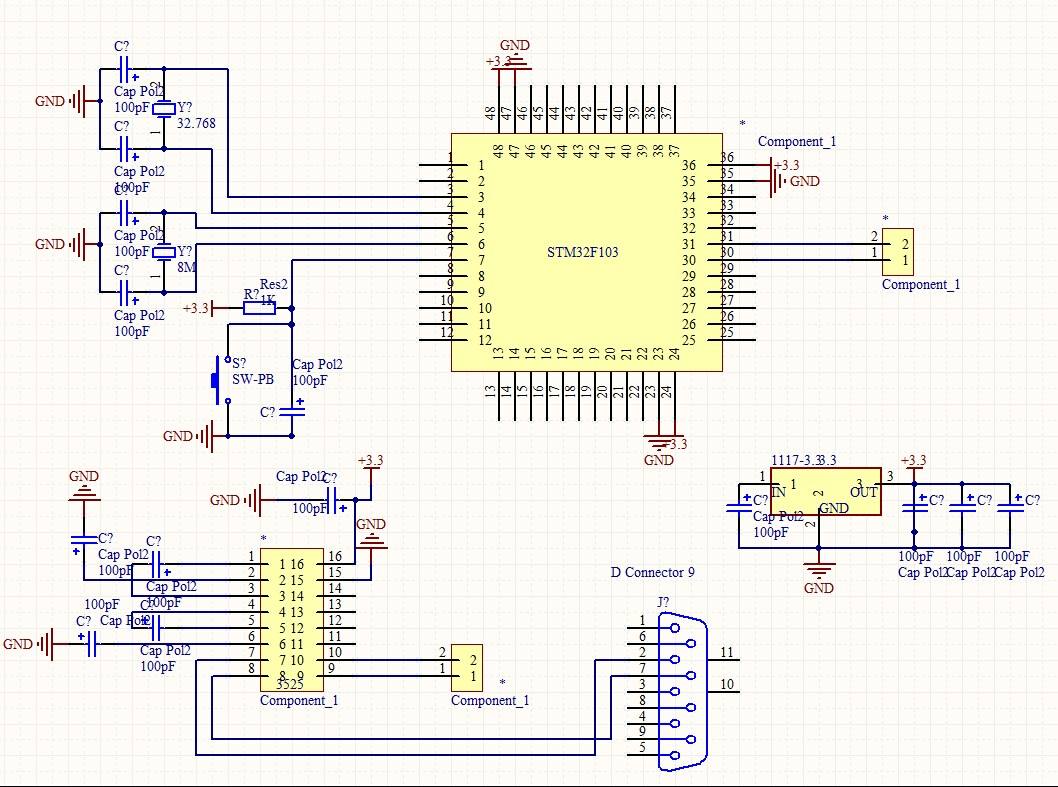This screenshot has height=787, width=1058.
Task: Click the regulator IN pin label
Action: 779,492
